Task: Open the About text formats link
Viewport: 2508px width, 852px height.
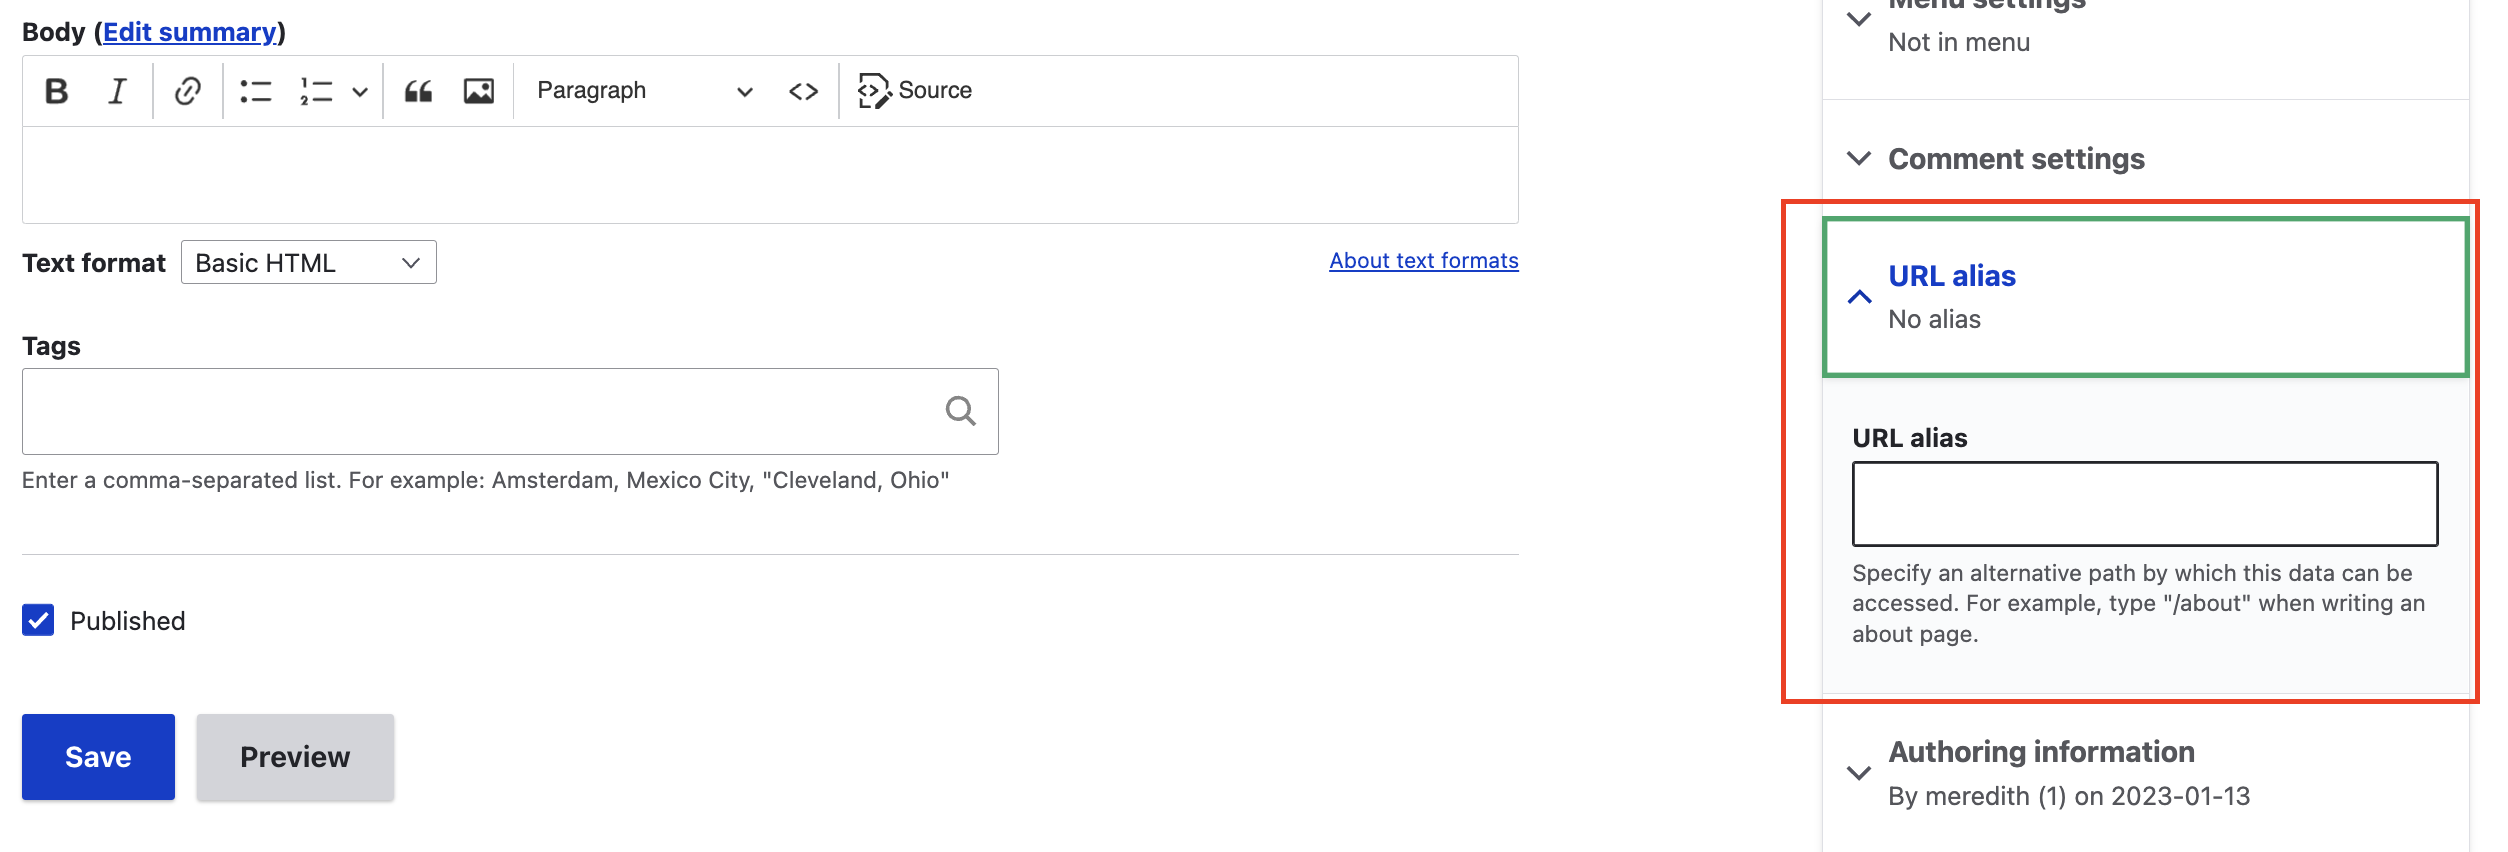Action: [x=1424, y=260]
